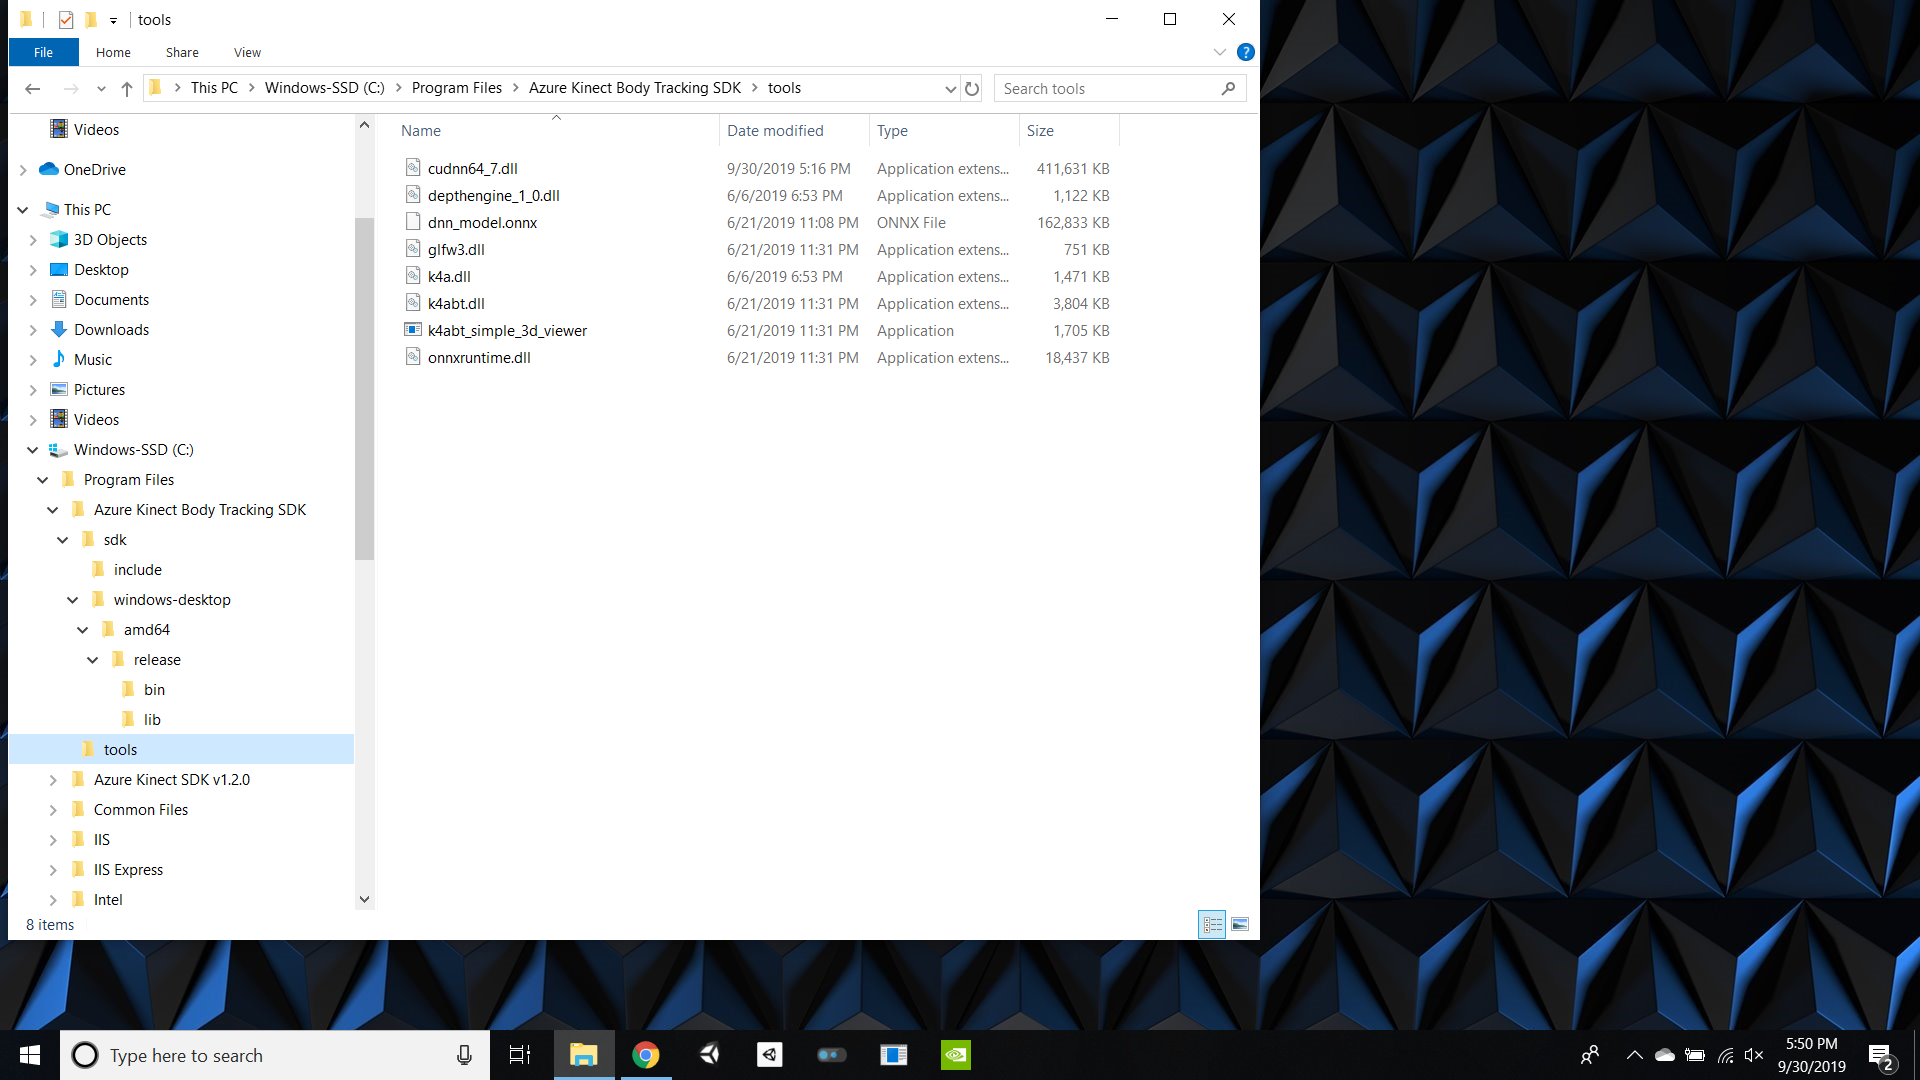The image size is (1920, 1080).
Task: Open the View ribbon tab
Action: click(x=247, y=52)
